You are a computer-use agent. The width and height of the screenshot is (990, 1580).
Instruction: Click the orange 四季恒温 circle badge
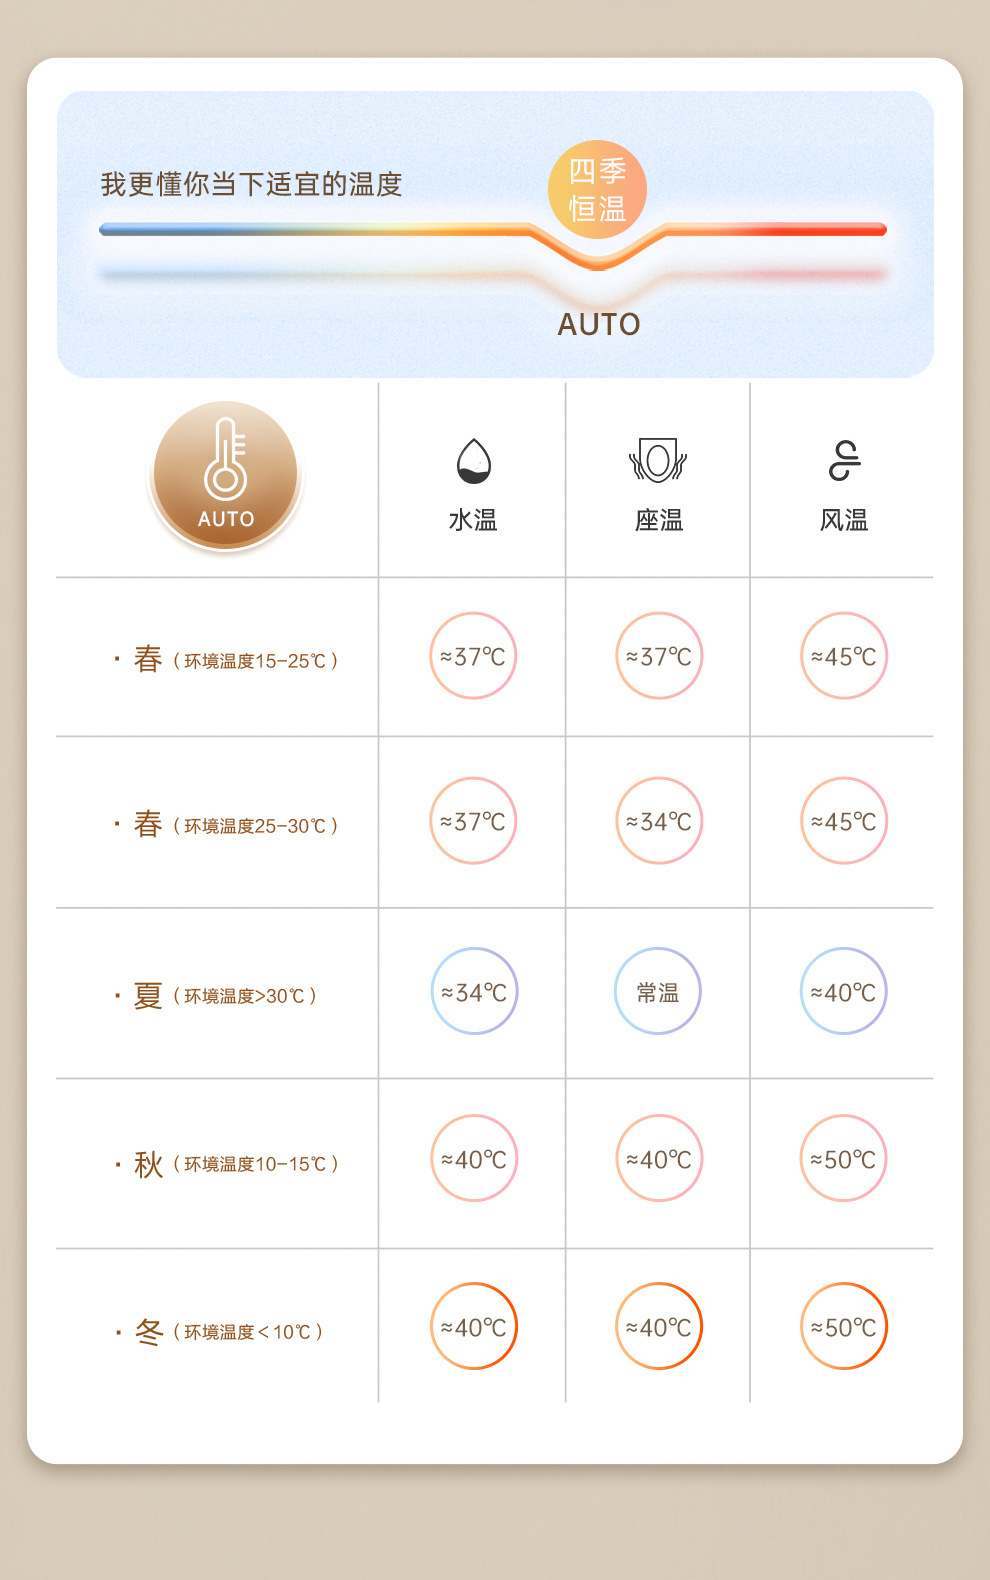point(597,189)
